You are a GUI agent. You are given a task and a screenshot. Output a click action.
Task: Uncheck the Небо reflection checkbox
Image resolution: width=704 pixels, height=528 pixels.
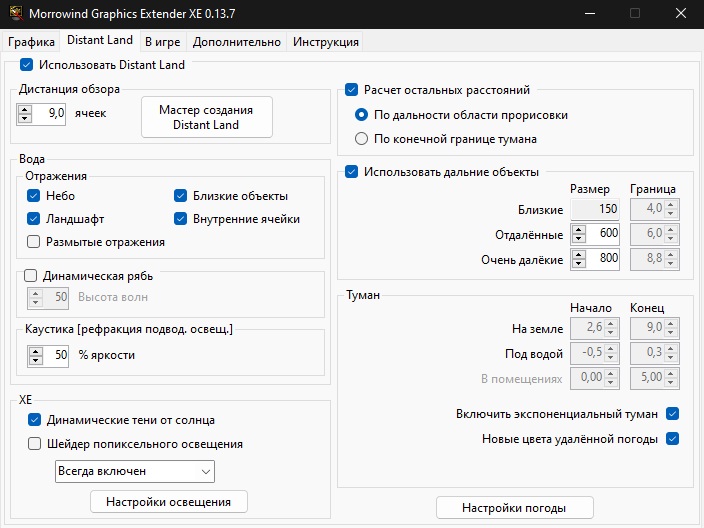coord(34,196)
